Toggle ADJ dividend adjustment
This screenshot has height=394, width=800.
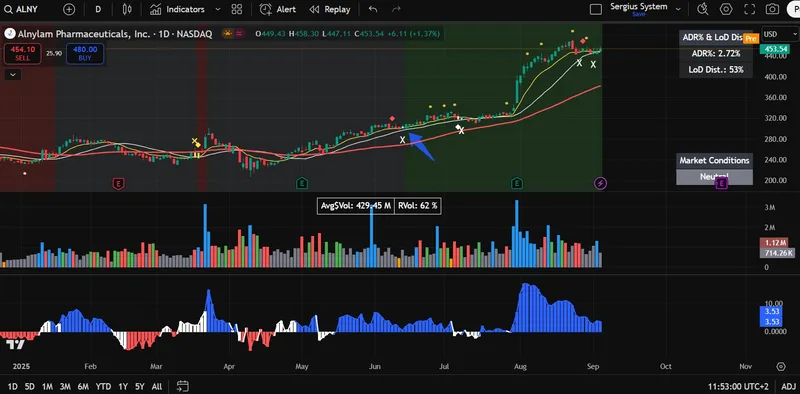pos(788,386)
